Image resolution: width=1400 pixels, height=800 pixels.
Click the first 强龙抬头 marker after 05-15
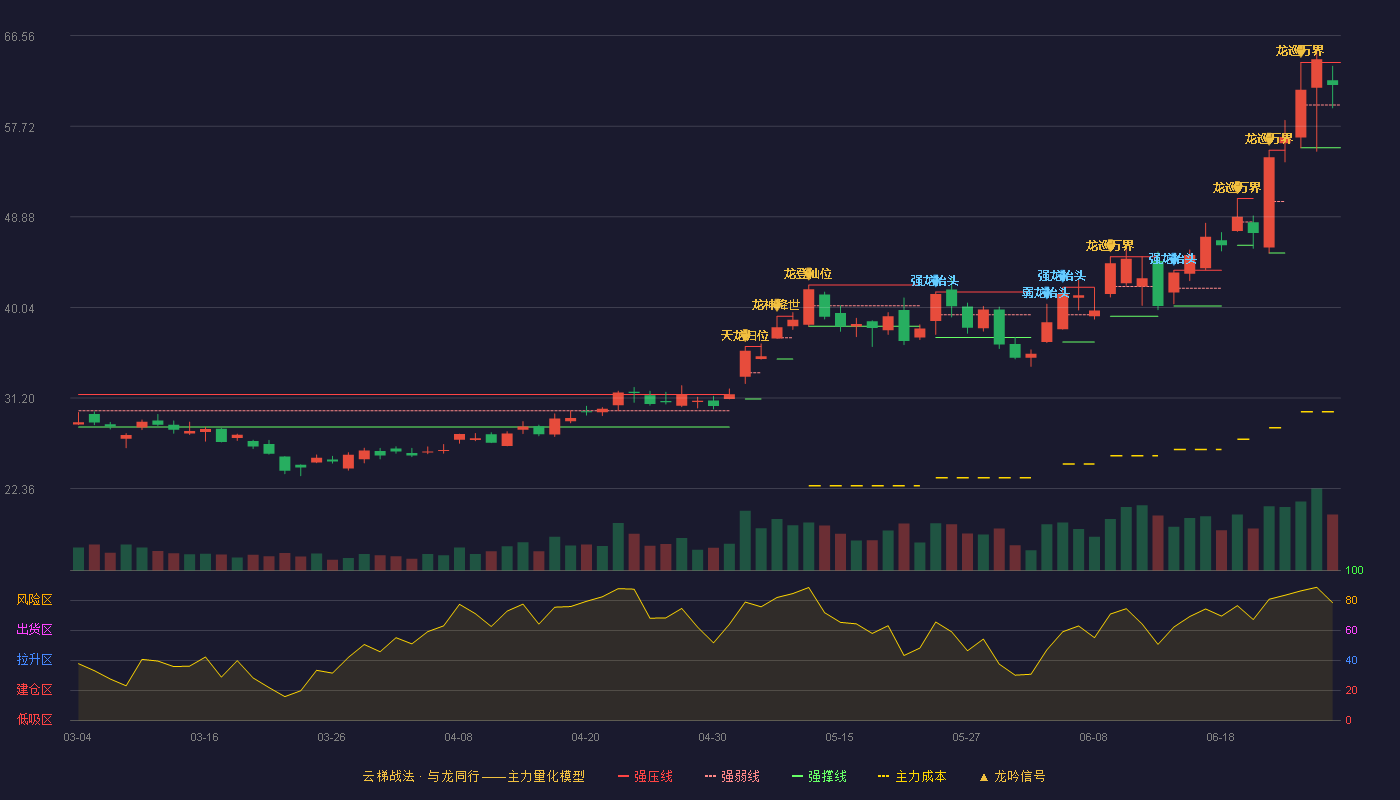point(935,280)
